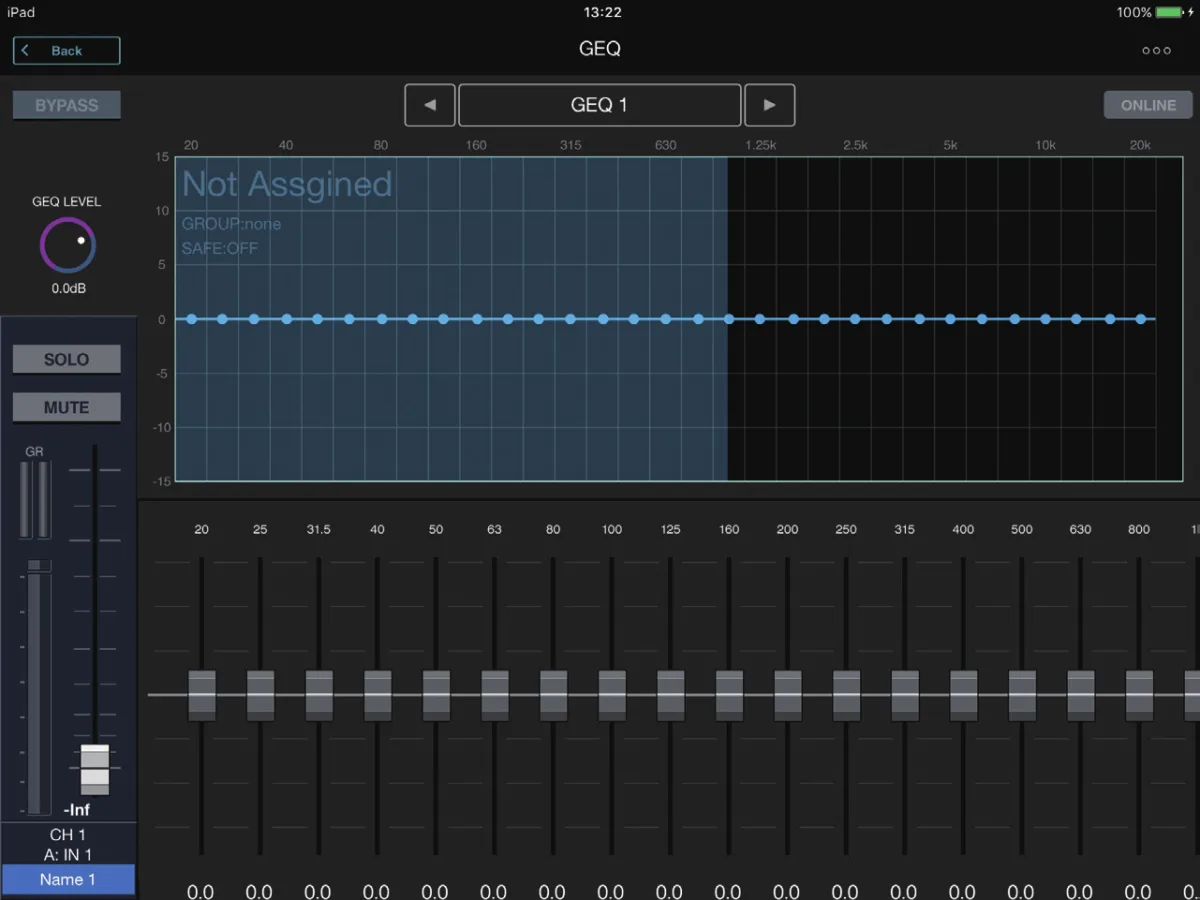Click the SAFE:OFF text in graph
Viewport: 1200px width, 900px height.
220,248
